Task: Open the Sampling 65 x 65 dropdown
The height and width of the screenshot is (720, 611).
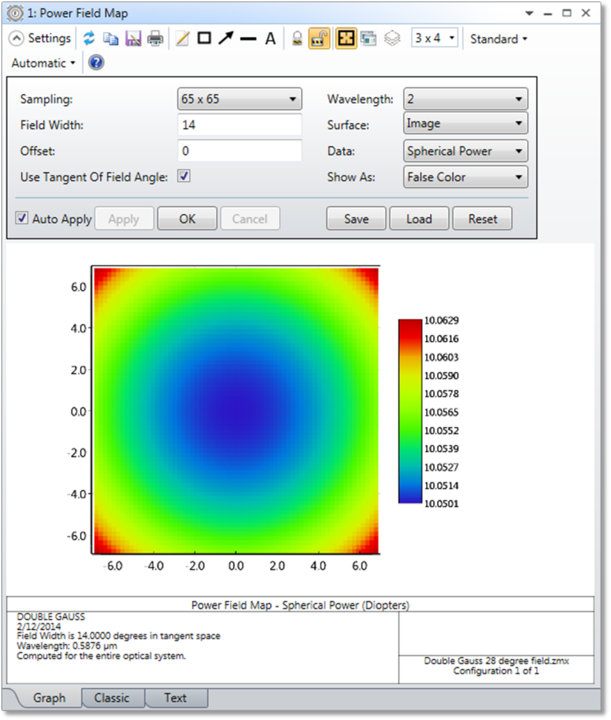Action: coord(240,99)
